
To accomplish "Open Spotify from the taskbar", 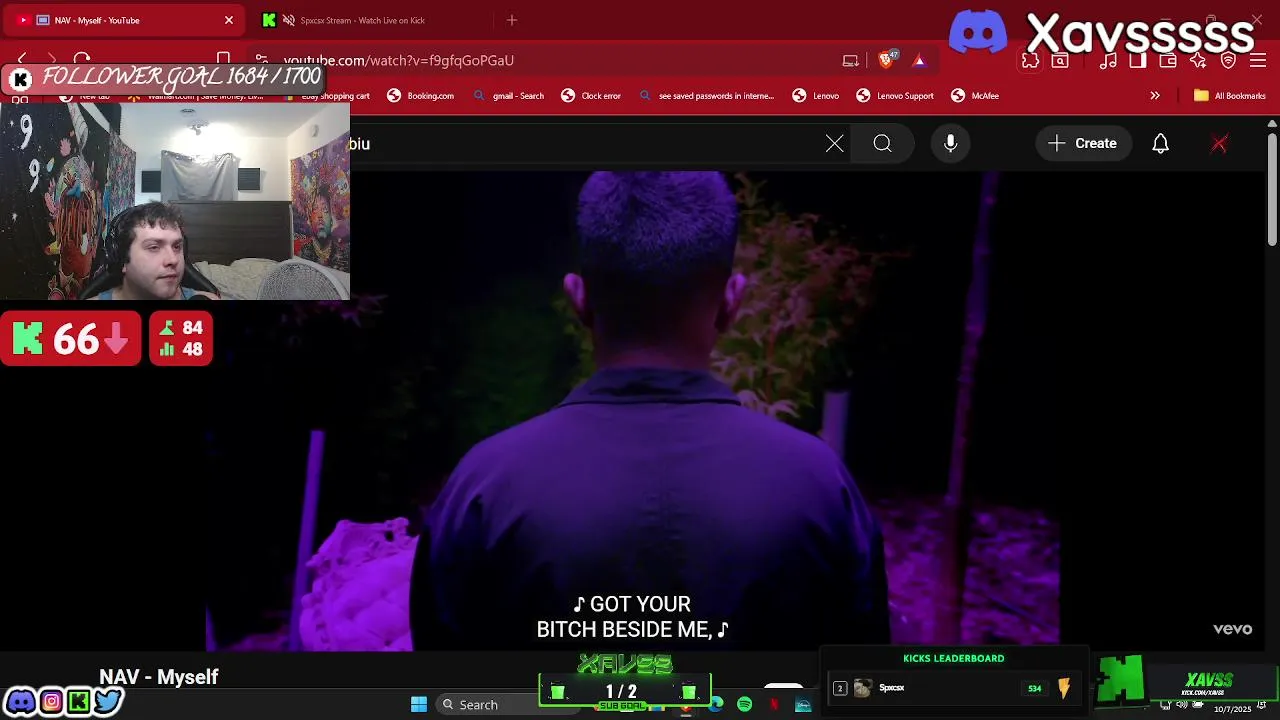I will [744, 705].
